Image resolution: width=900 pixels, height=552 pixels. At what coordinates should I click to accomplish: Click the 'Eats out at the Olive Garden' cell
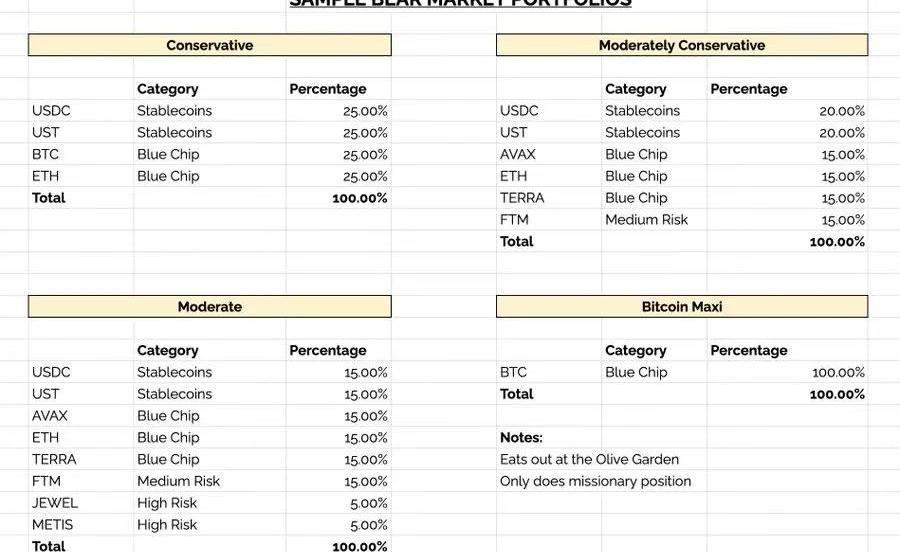pyautogui.click(x=589, y=460)
